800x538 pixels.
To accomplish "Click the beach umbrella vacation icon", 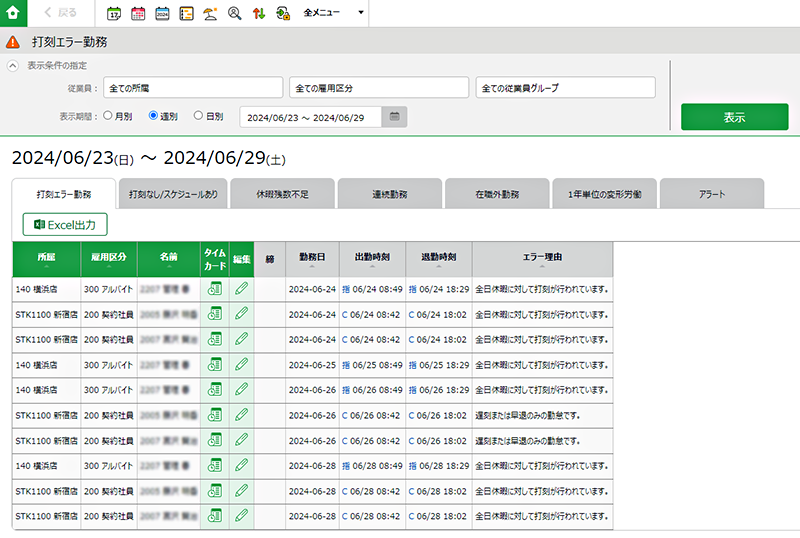I will (210, 14).
